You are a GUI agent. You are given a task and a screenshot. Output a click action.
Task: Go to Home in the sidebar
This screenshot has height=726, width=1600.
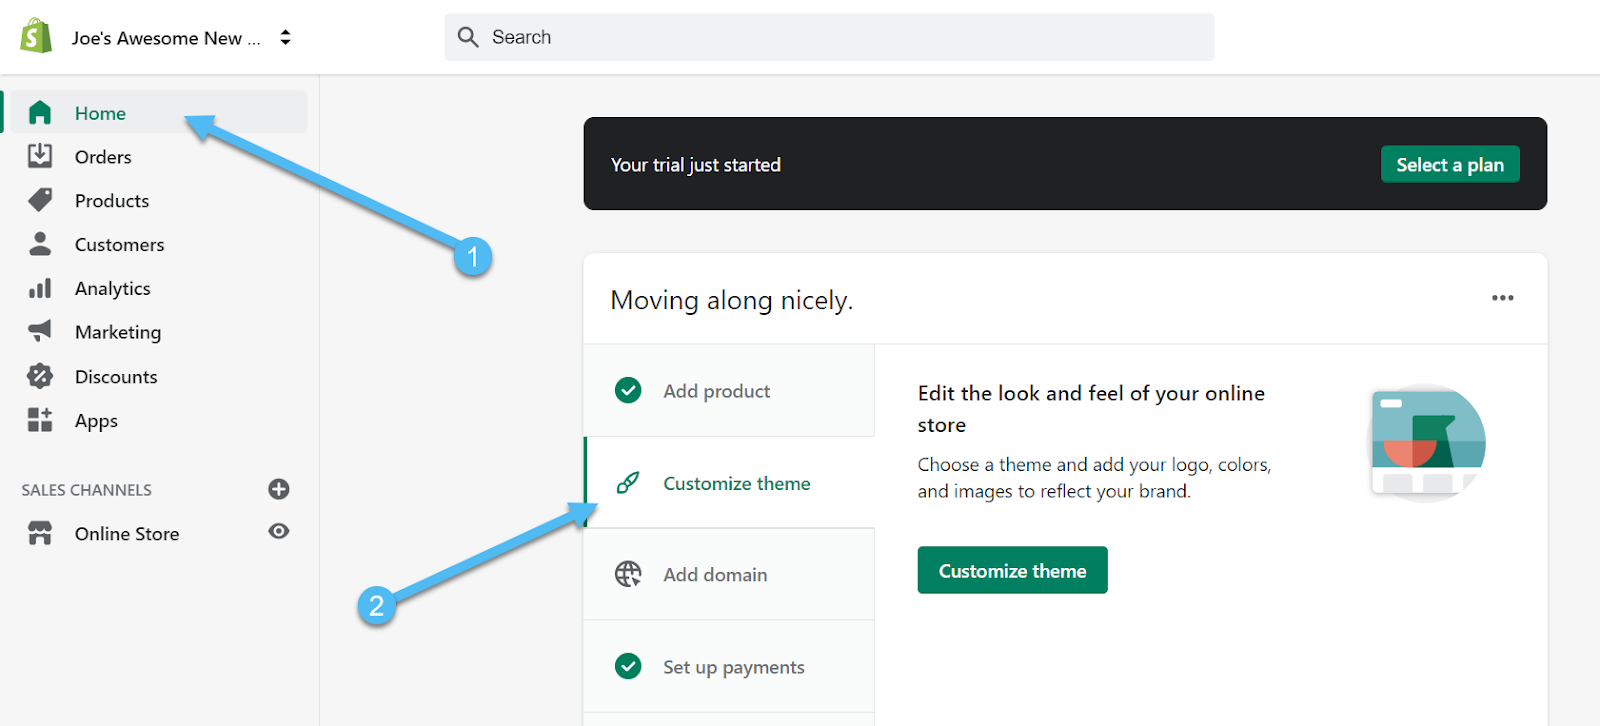[x=100, y=113]
